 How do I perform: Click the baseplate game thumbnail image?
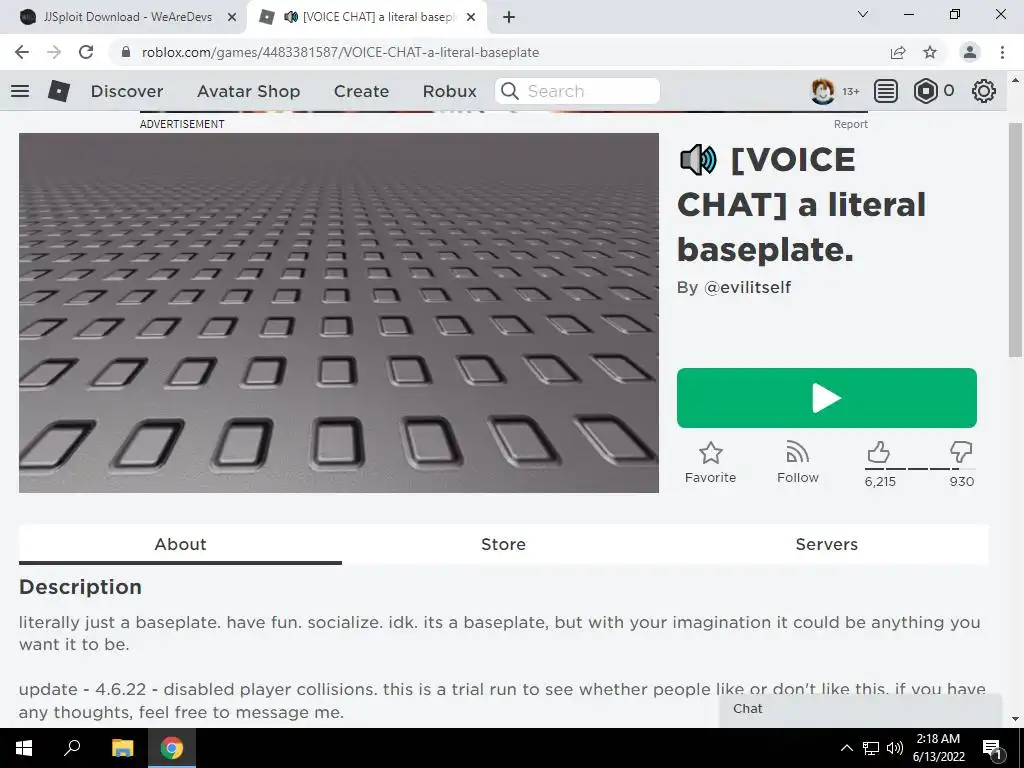click(x=339, y=313)
